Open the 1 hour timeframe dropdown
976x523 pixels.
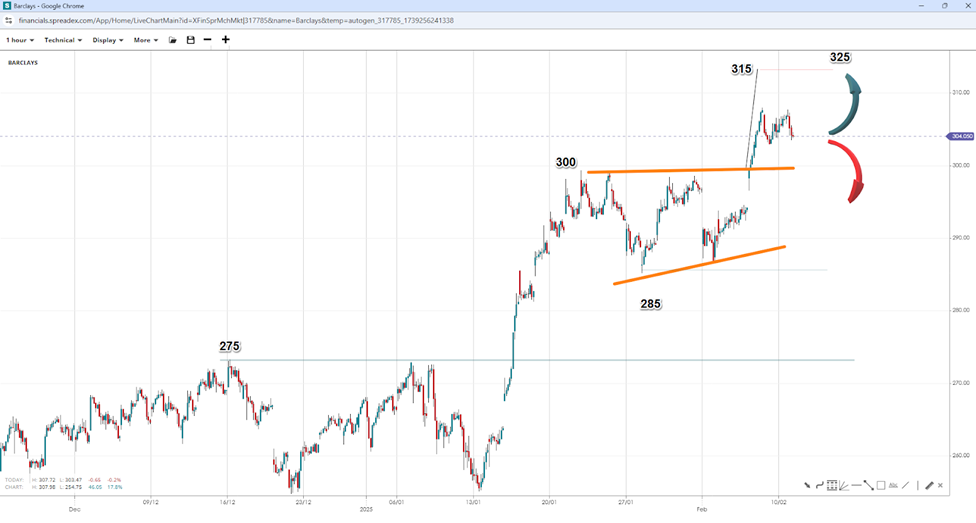tap(20, 40)
